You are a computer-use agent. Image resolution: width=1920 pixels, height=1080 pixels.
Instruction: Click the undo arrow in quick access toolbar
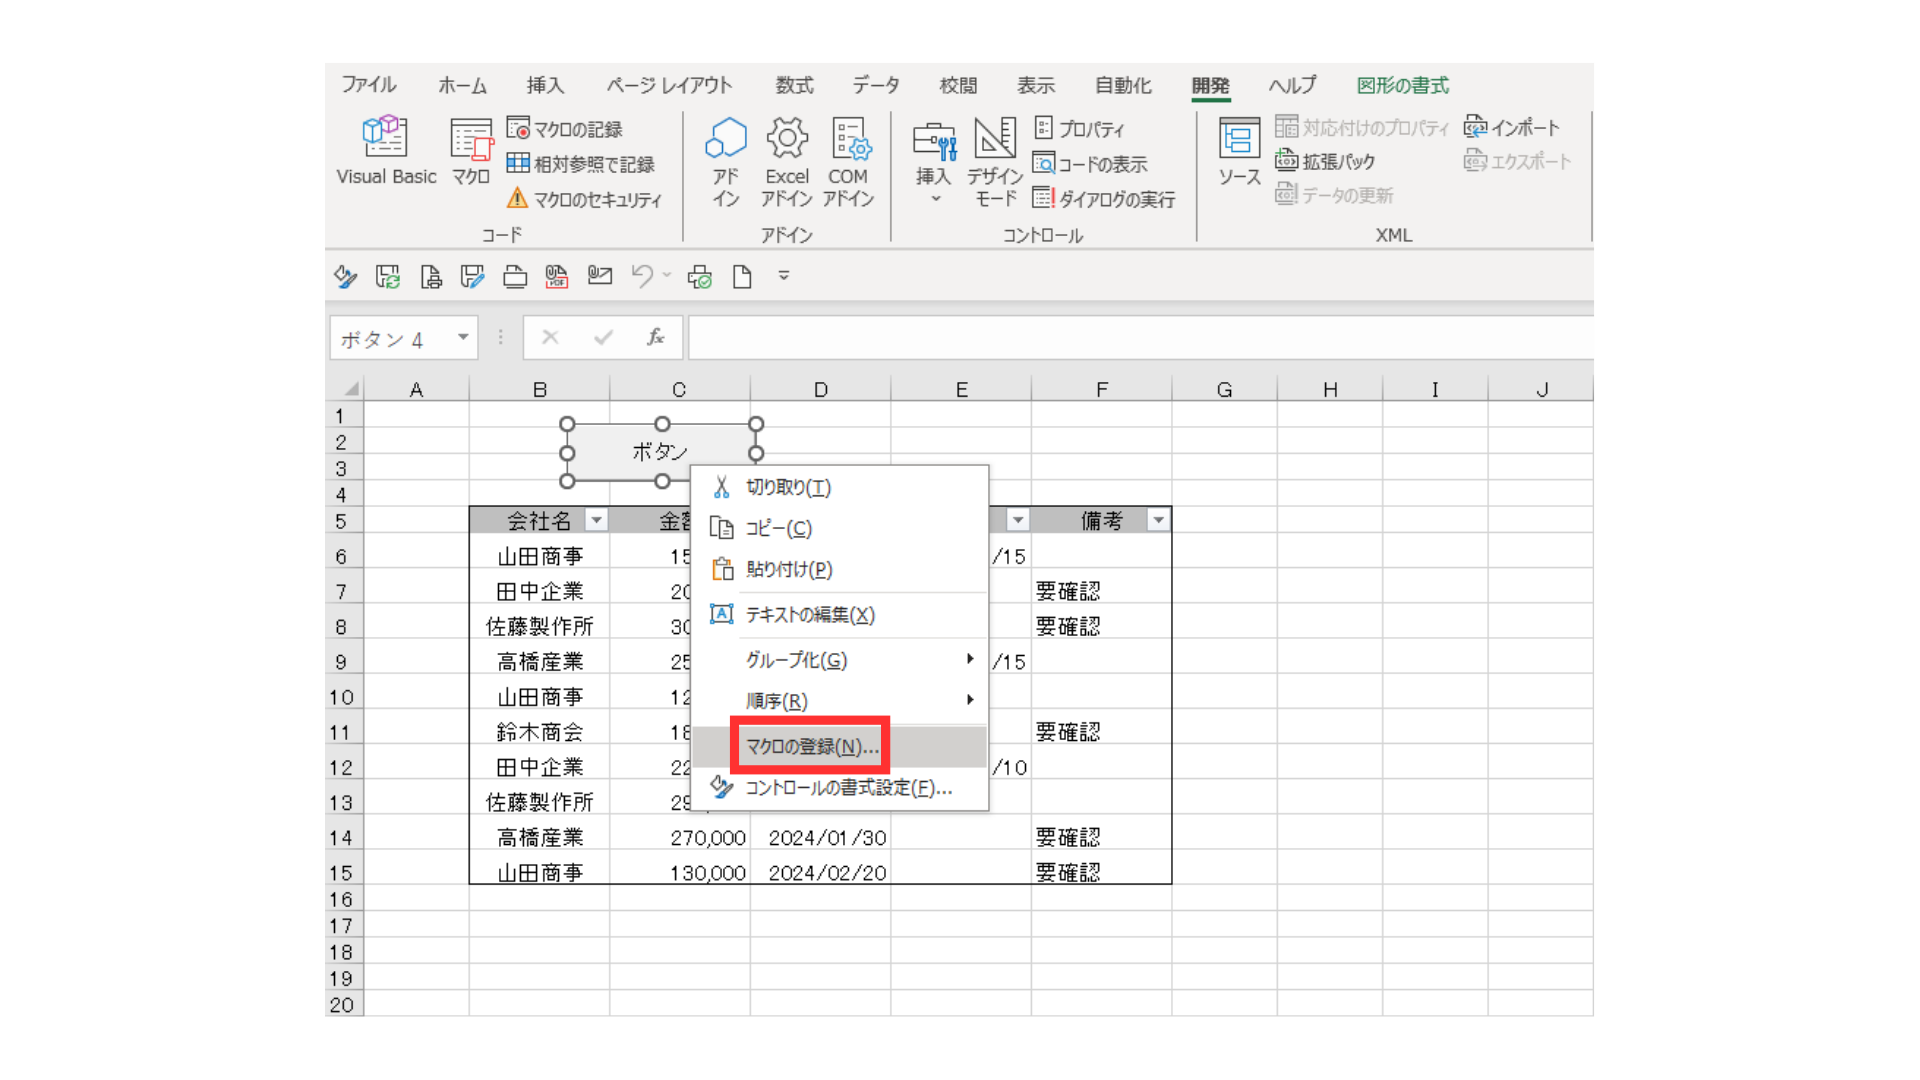tap(642, 276)
